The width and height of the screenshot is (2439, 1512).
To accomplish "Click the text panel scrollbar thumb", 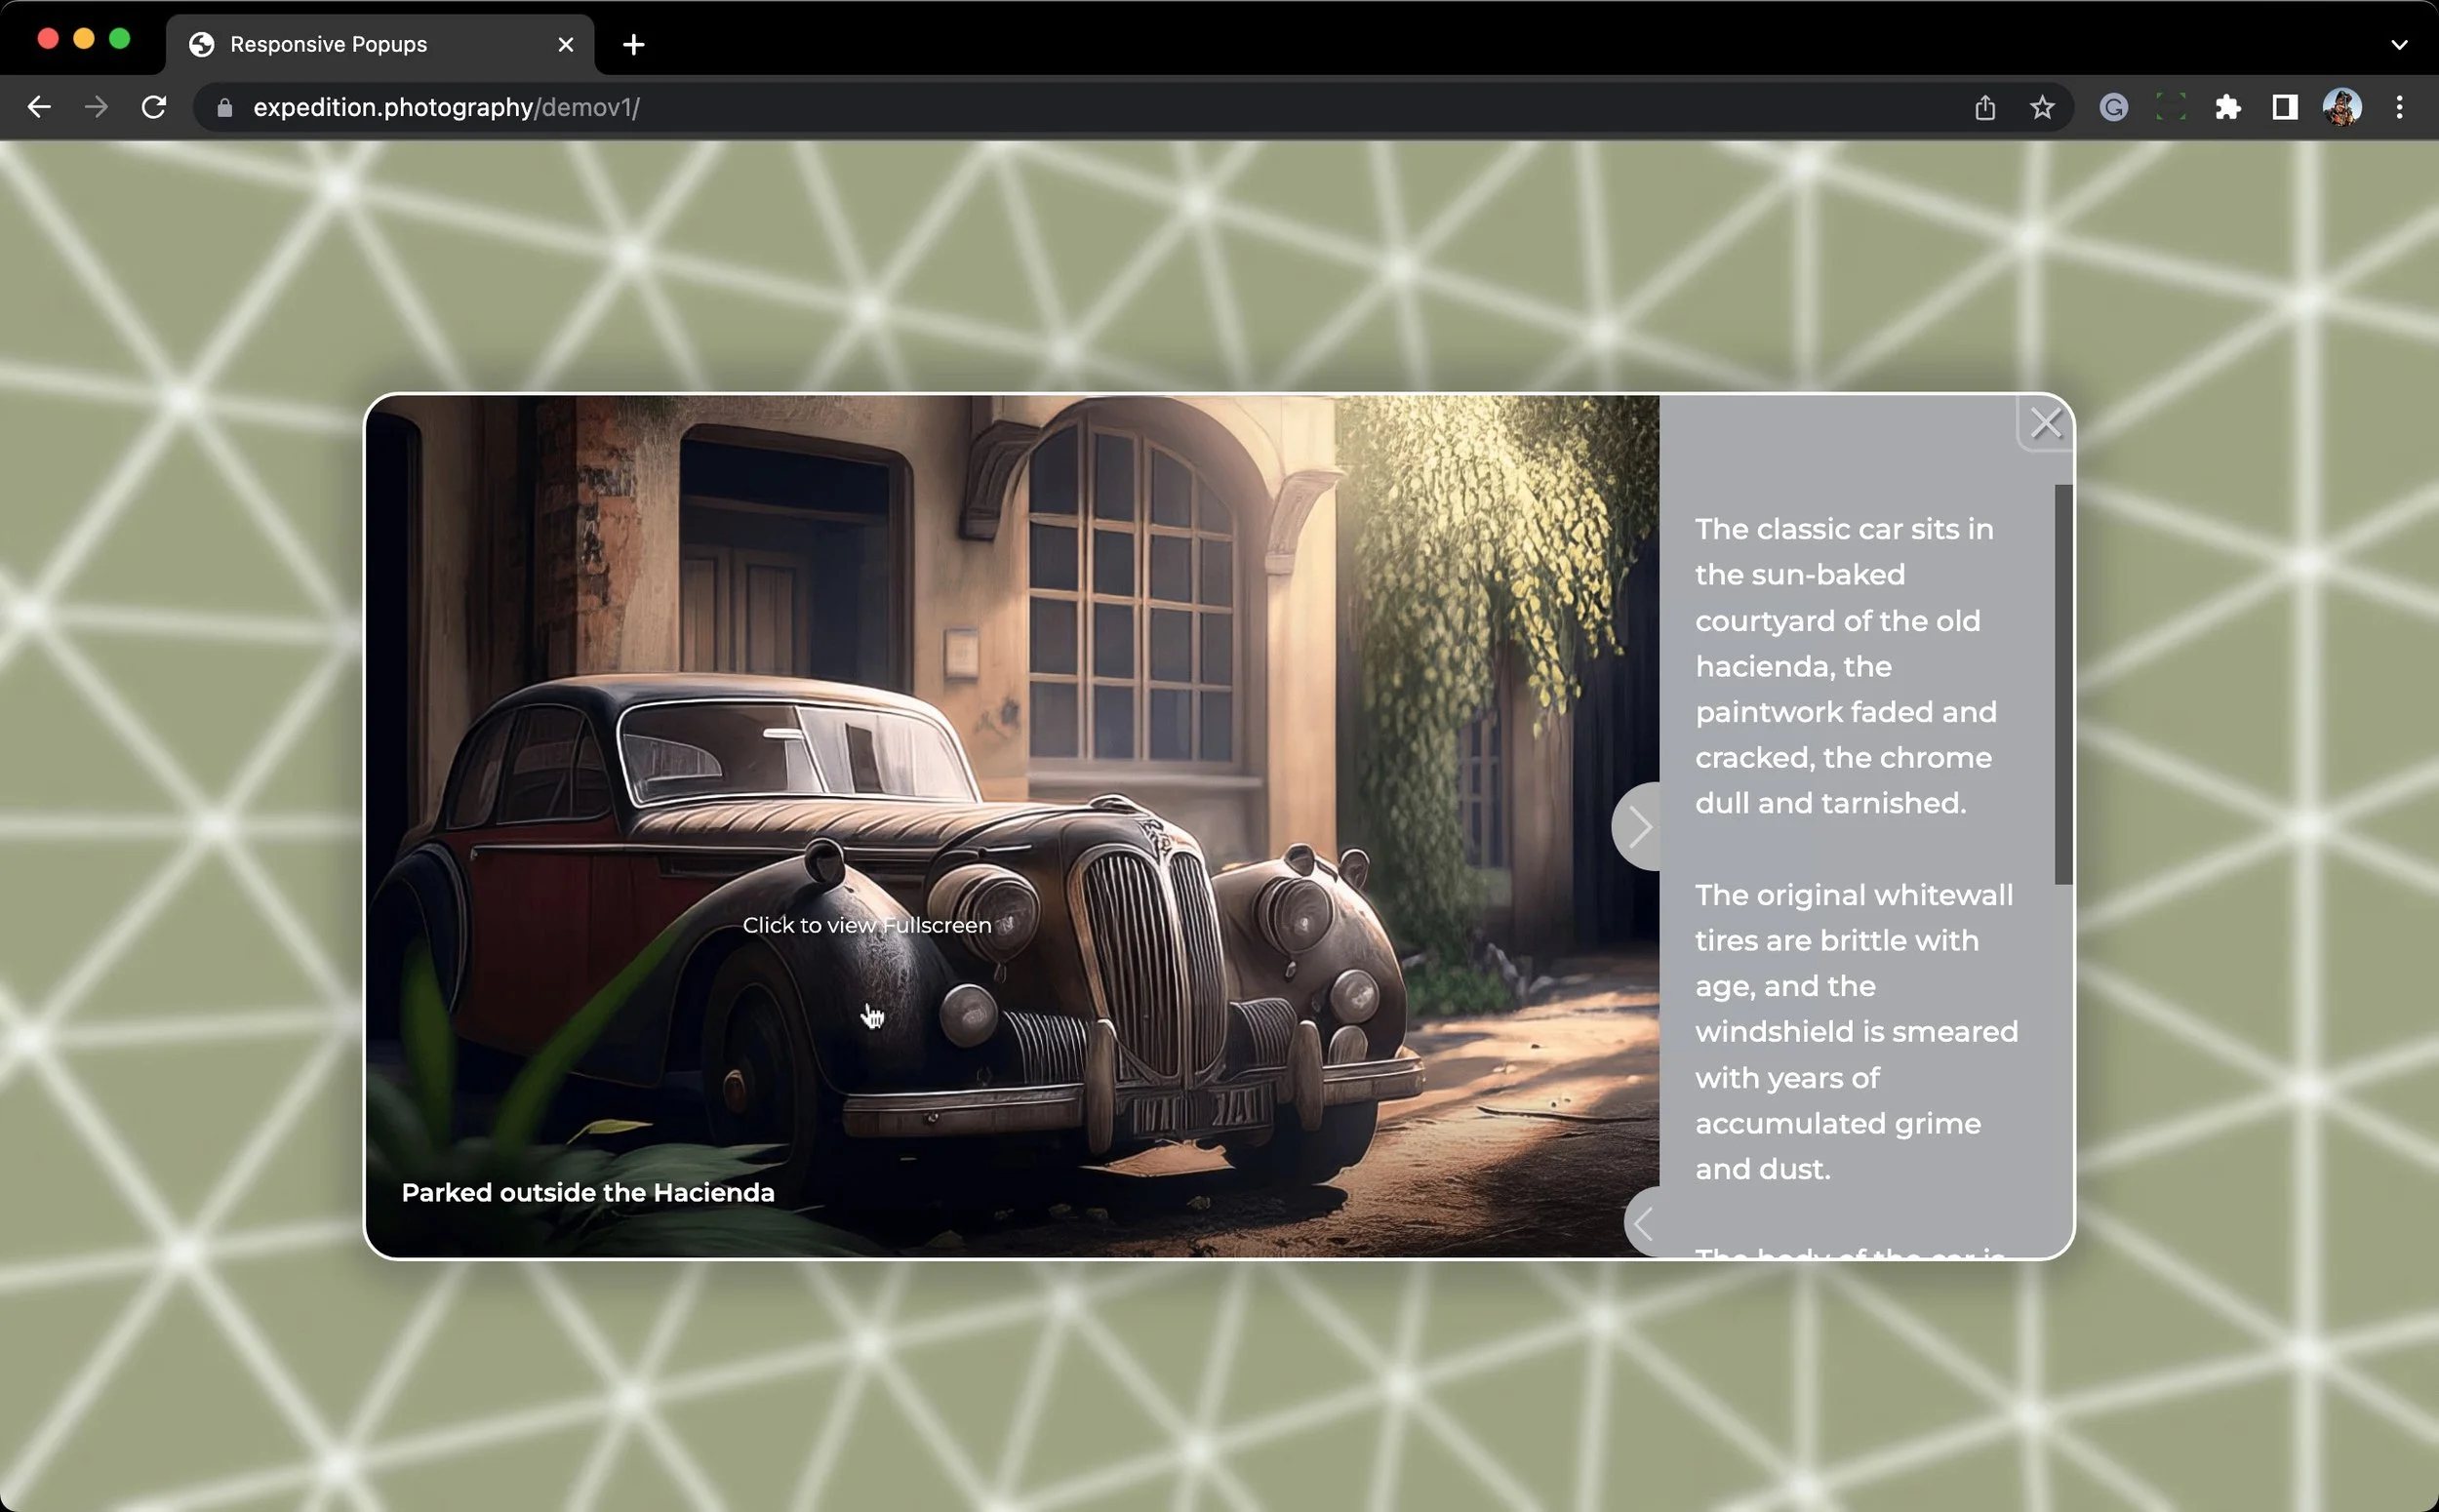I will coord(2063,684).
